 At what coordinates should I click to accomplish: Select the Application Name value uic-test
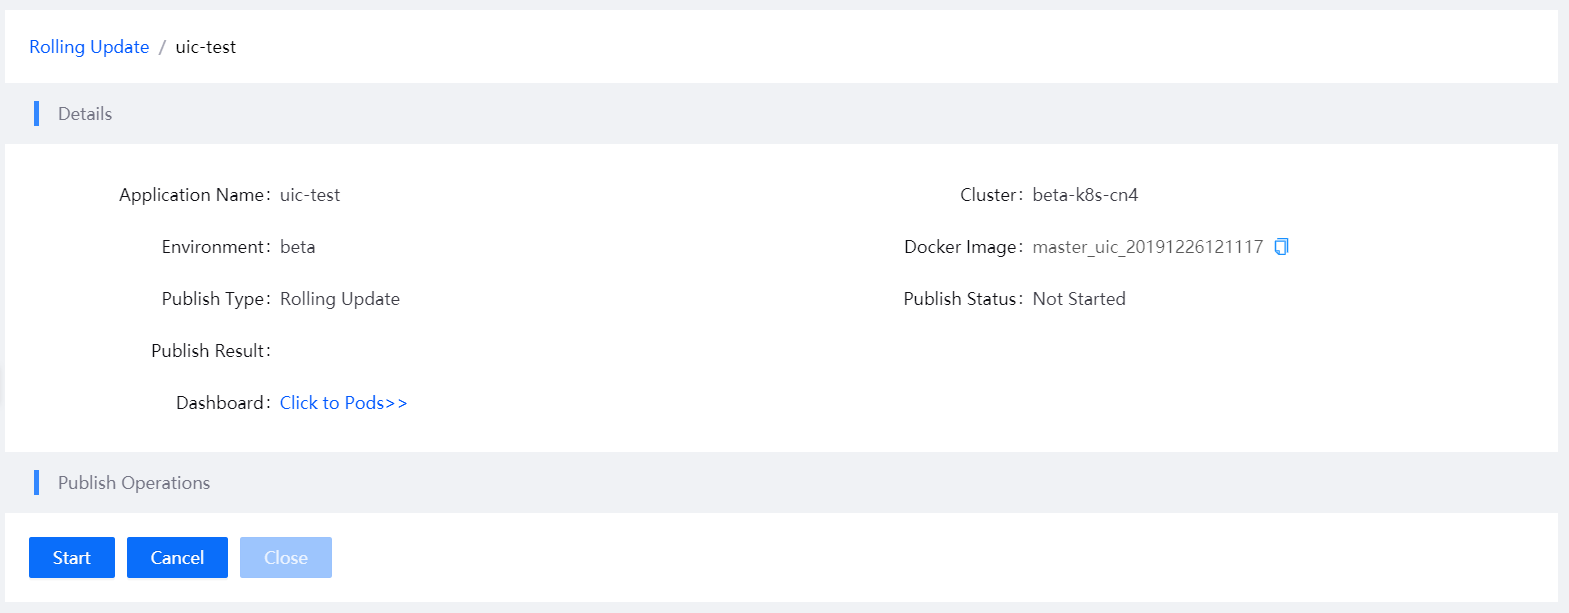point(310,195)
